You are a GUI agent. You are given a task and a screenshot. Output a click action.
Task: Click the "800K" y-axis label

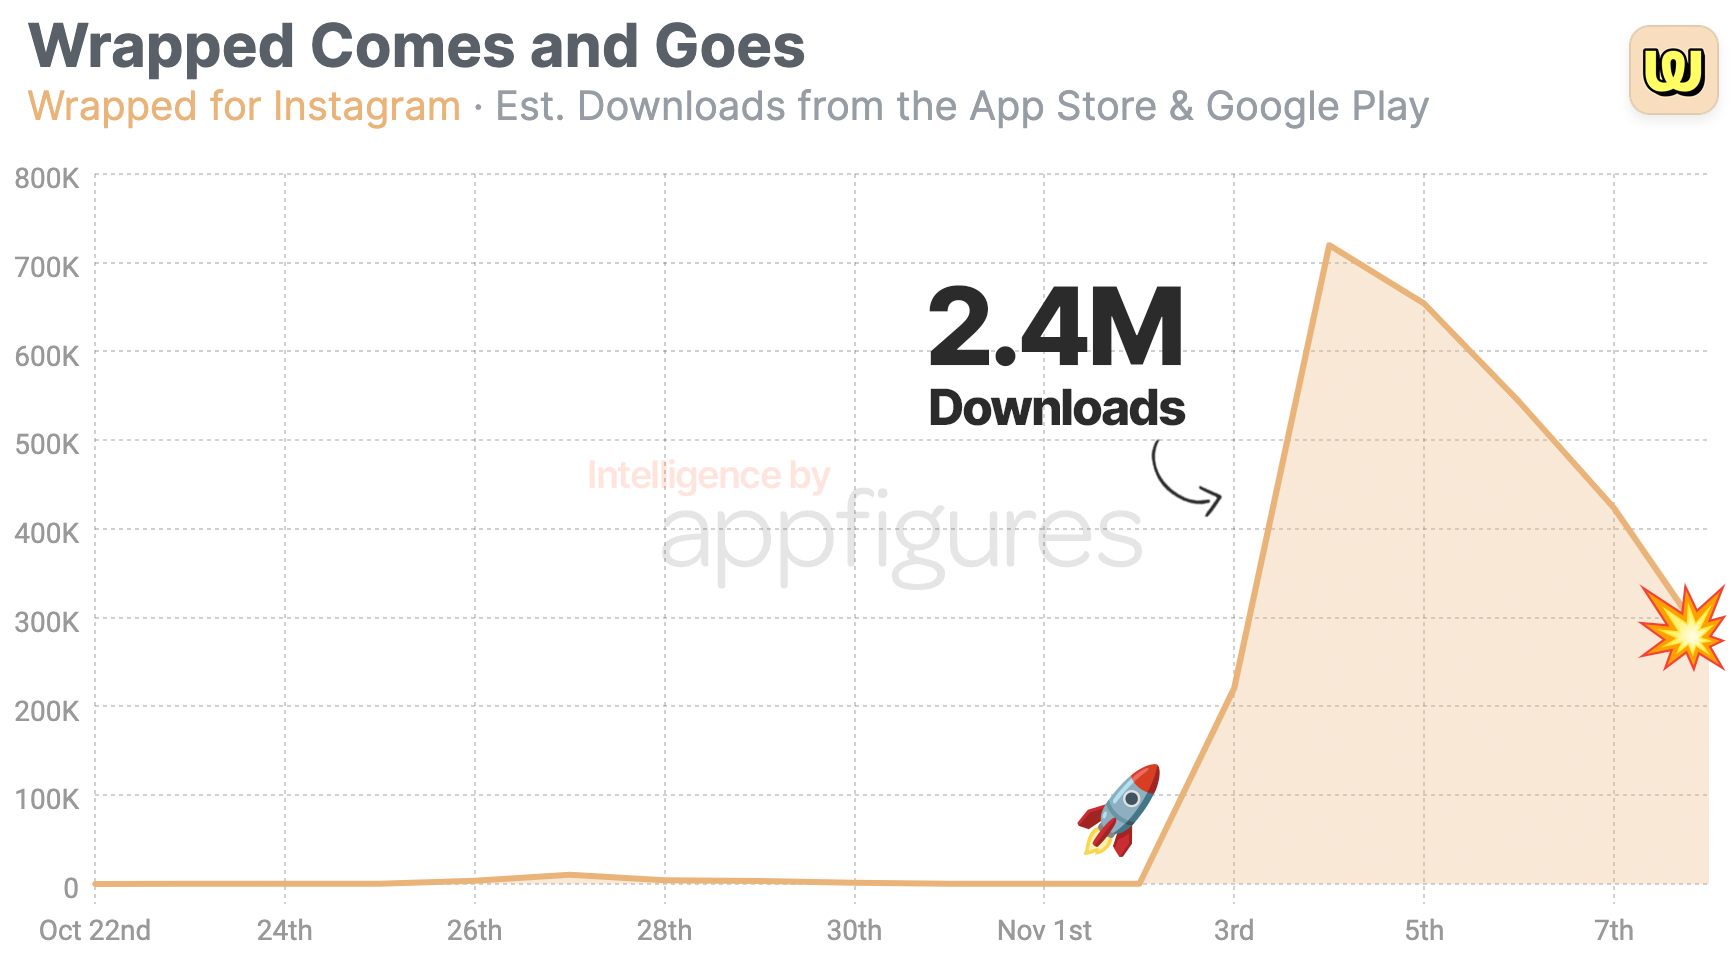tap(47, 179)
